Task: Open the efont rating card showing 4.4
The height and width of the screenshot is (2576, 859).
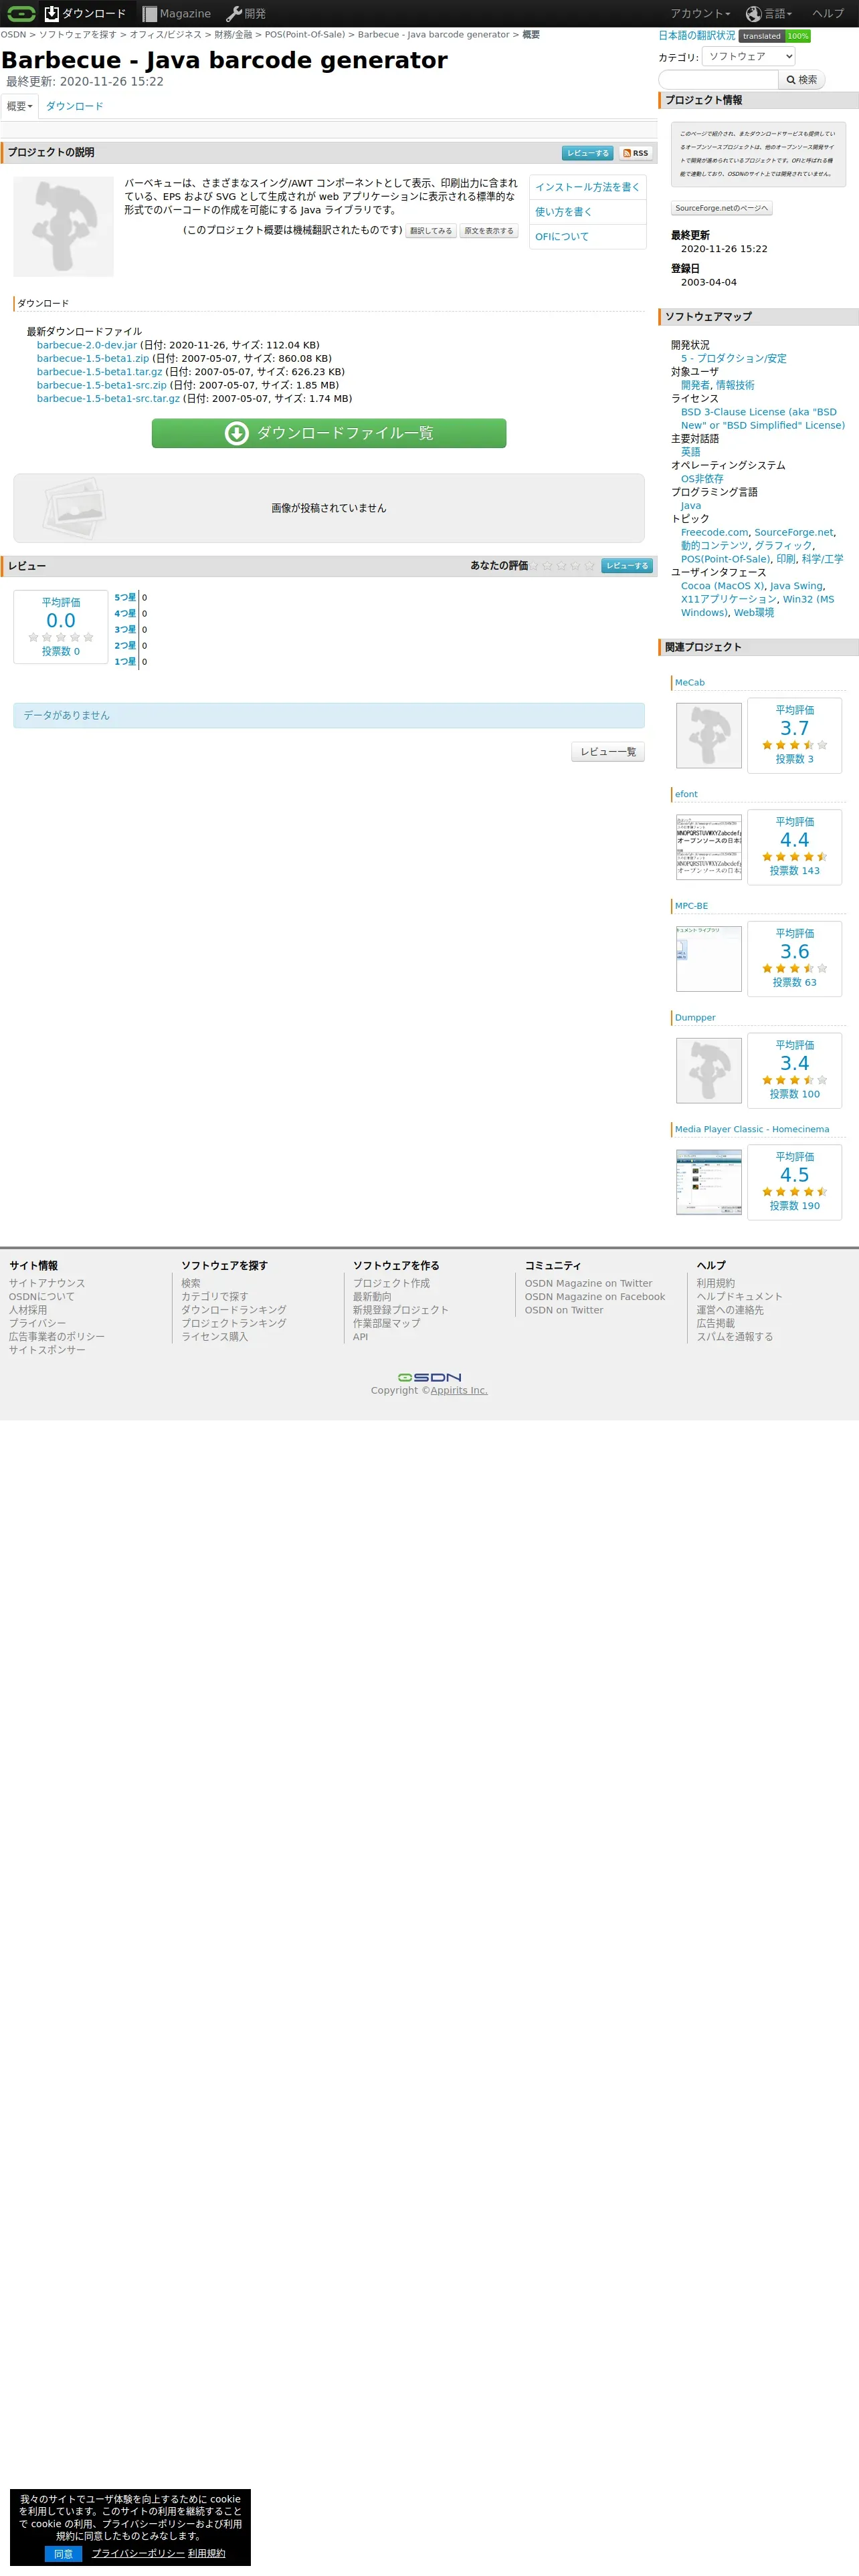Action: tap(795, 847)
